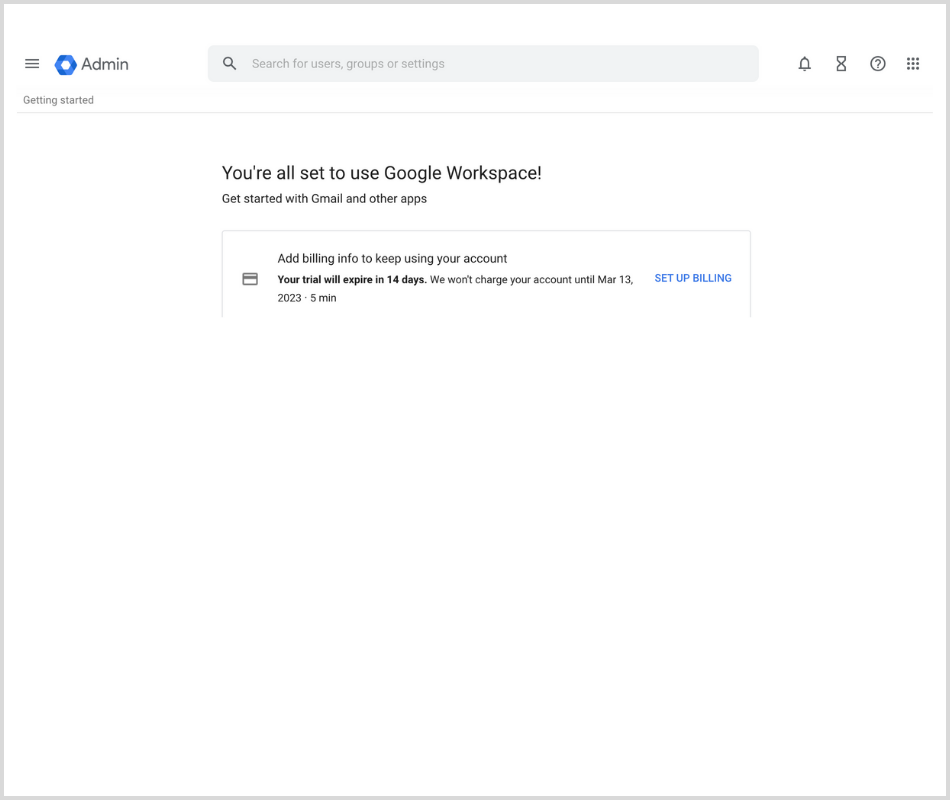Click 'You're all set to use Google Workspace!' heading

(381, 173)
